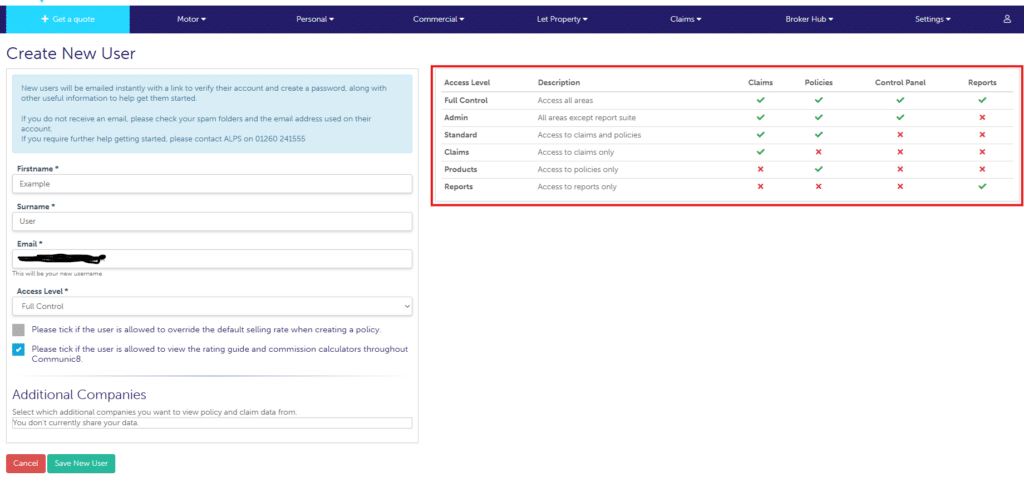Expand the Settings dropdown menu
The width and height of the screenshot is (1024, 477).
click(x=933, y=19)
